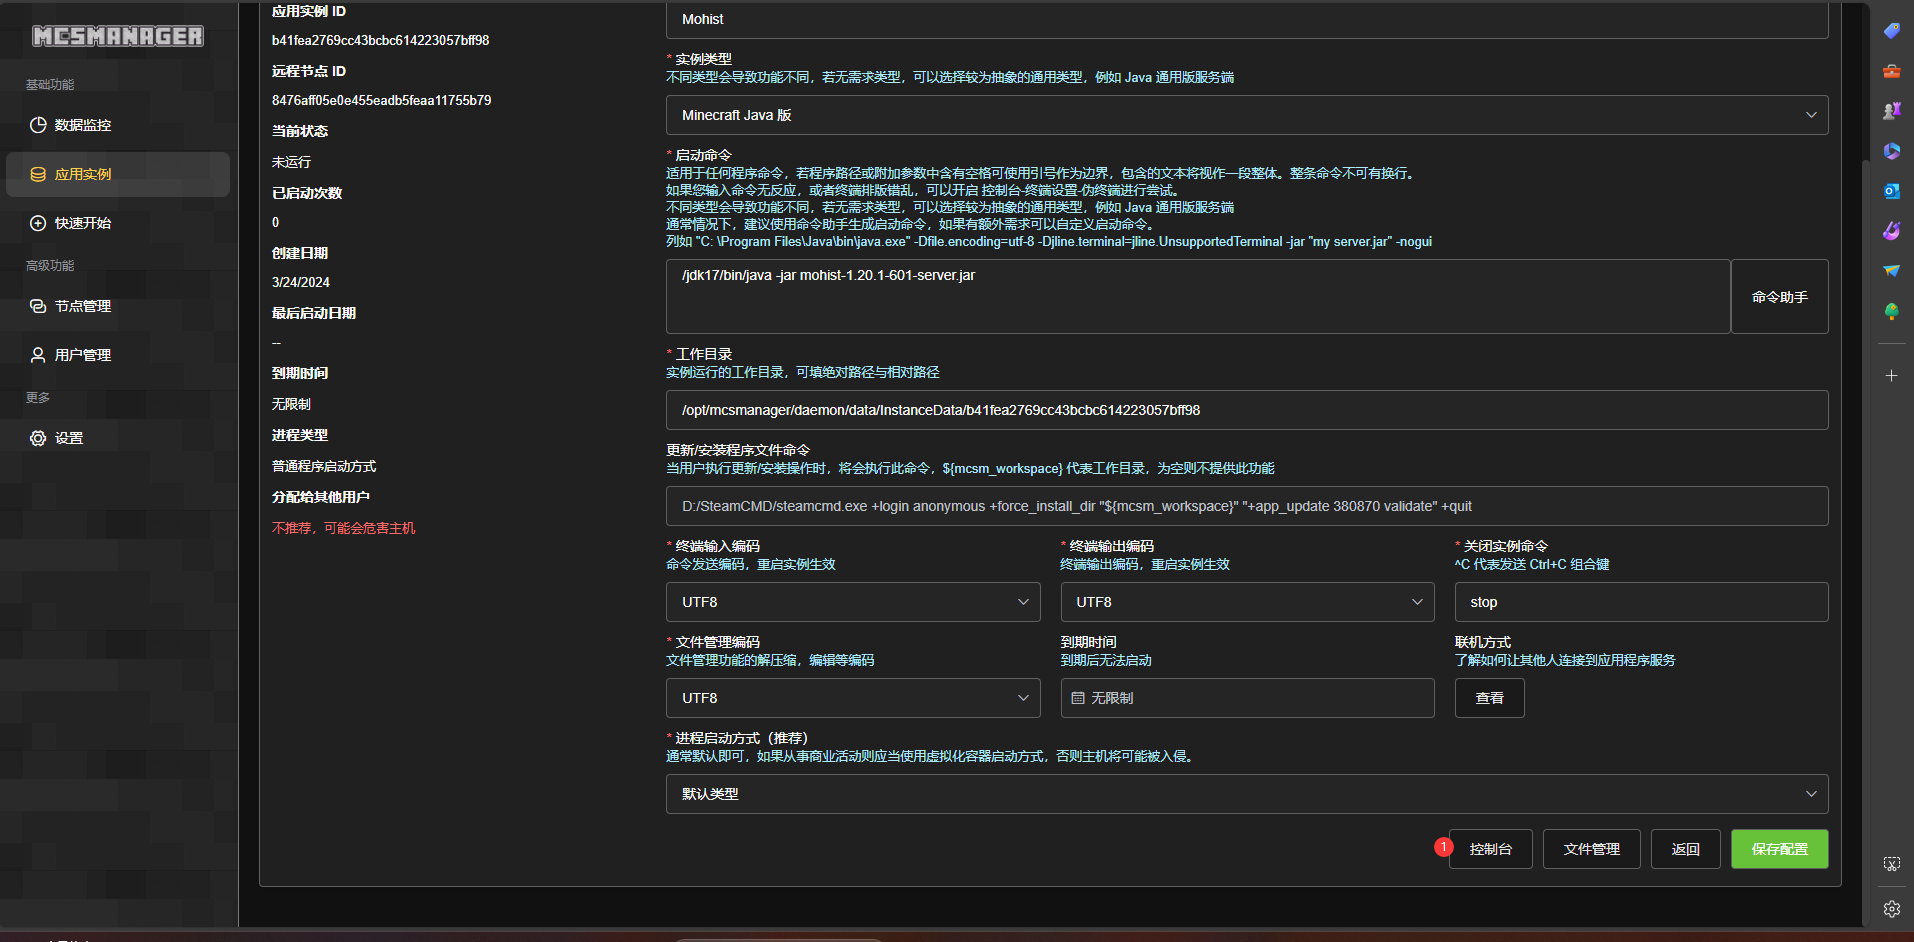1914x942 pixels.
Task: Open the 终端输出编码 UTF8 dropdown
Action: coord(1247,602)
